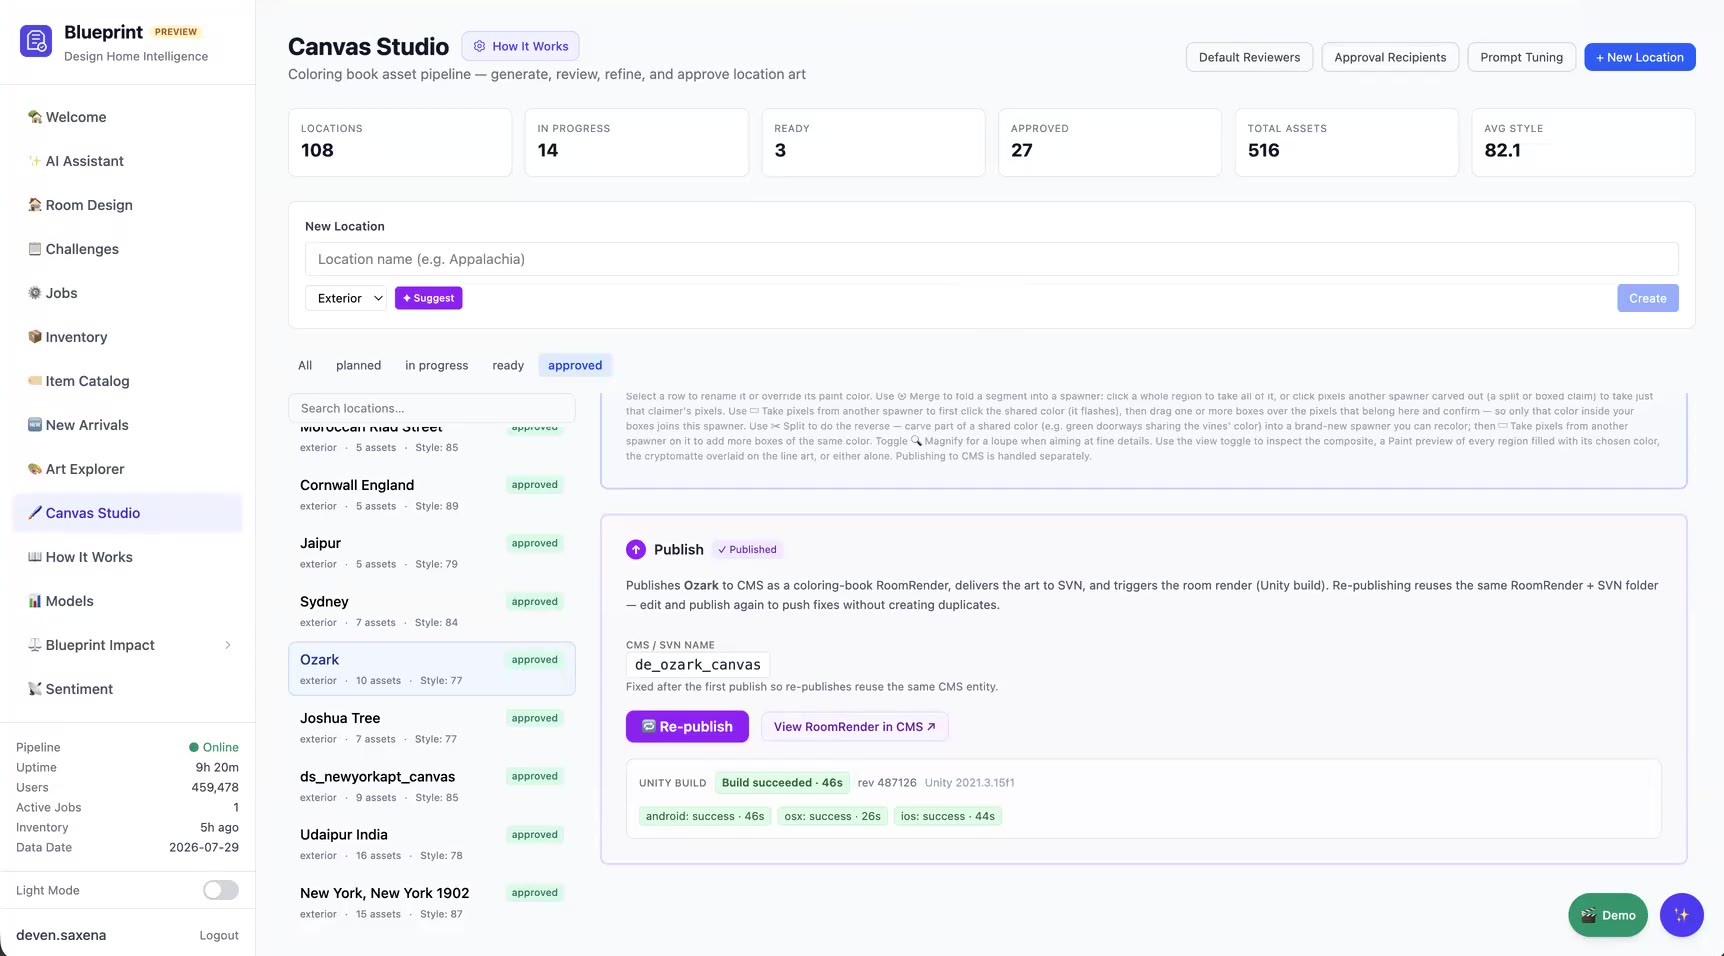Expand the Blueprint Impact menu chevron
This screenshot has height=956, width=1724.
pyautogui.click(x=228, y=645)
